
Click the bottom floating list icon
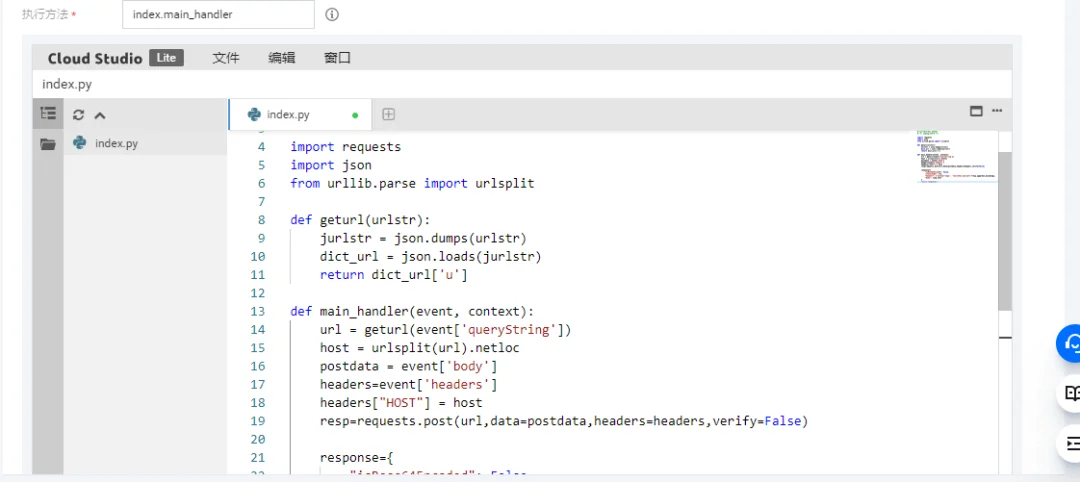1071,443
